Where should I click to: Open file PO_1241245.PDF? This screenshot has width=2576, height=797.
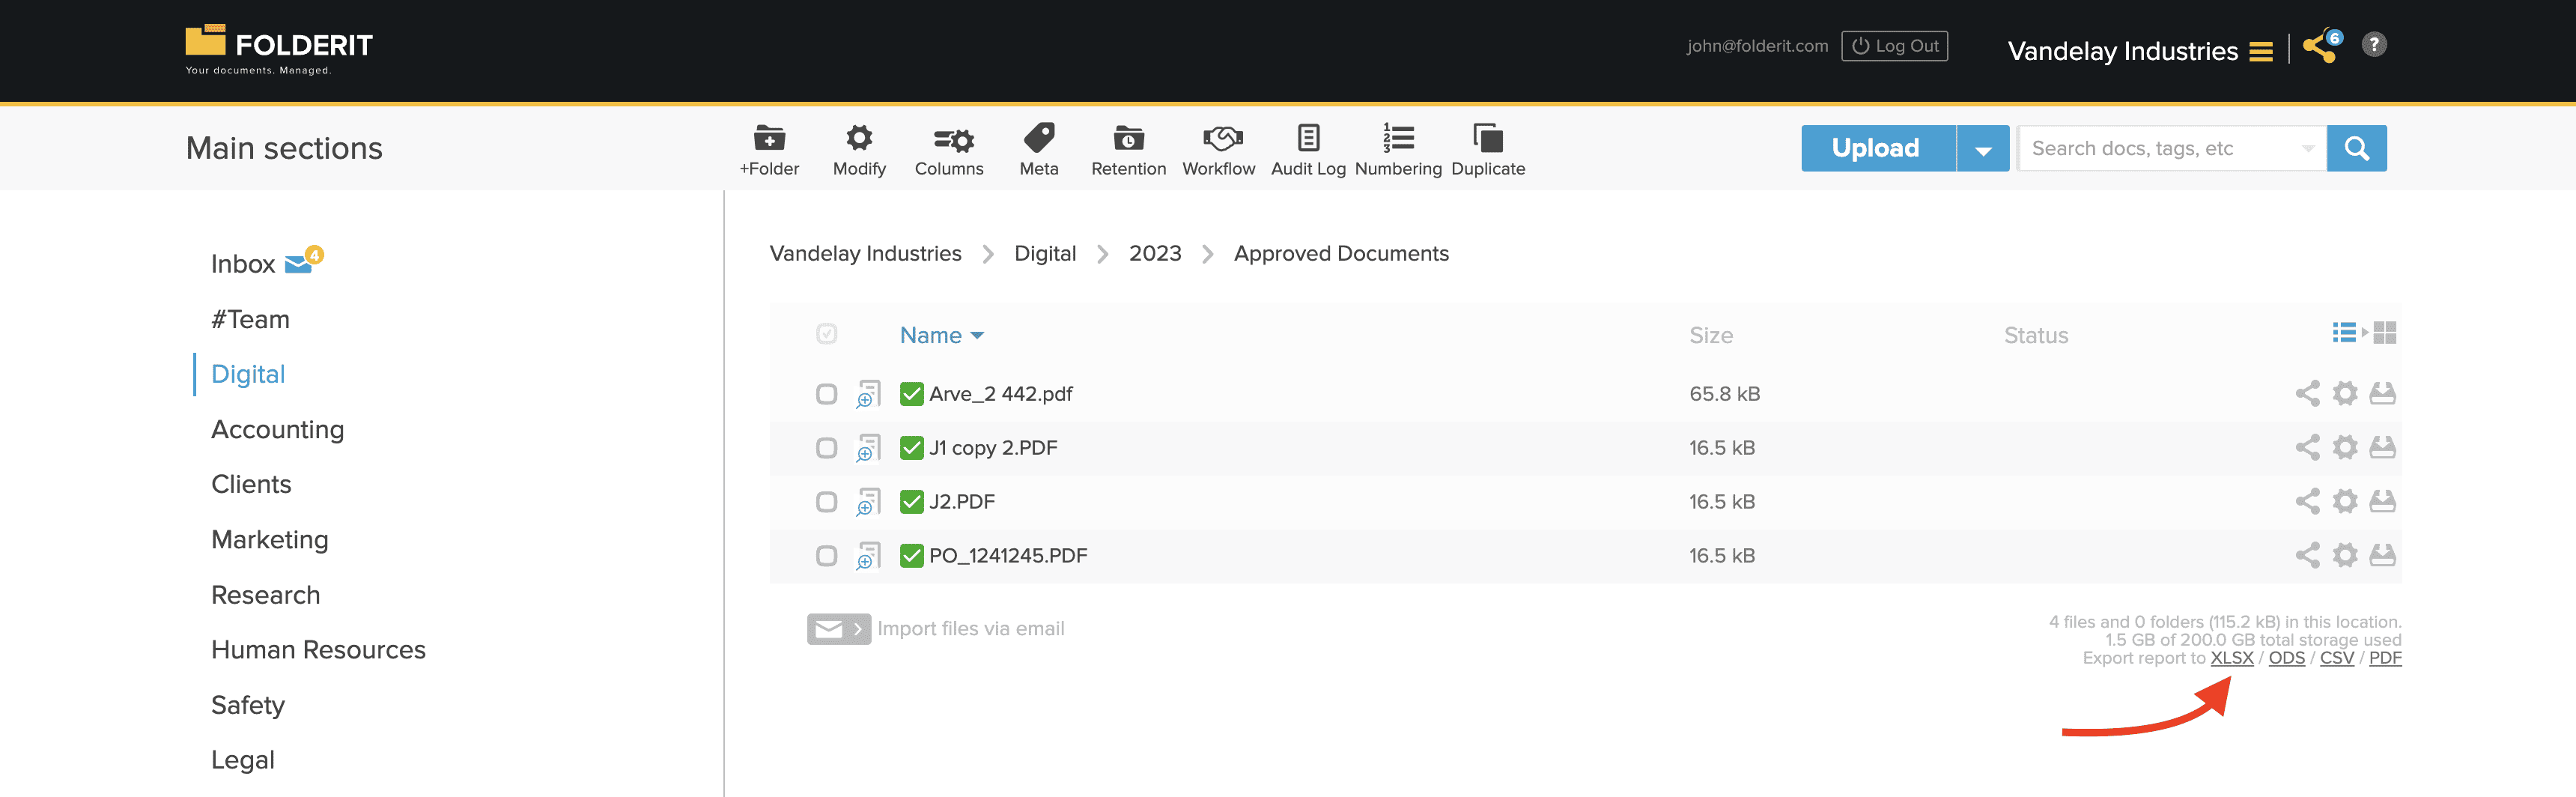[x=1008, y=556]
